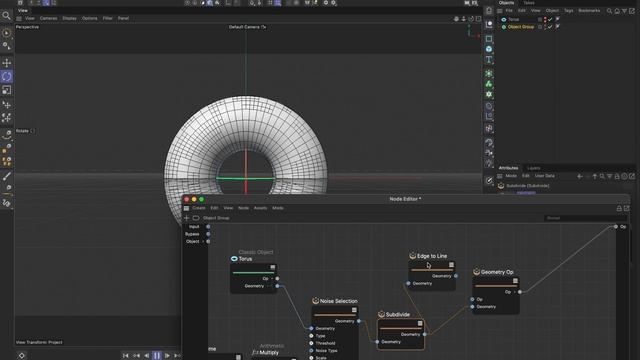Click the Multiply node title
The height and width of the screenshot is (360, 640).
[x=269, y=352]
